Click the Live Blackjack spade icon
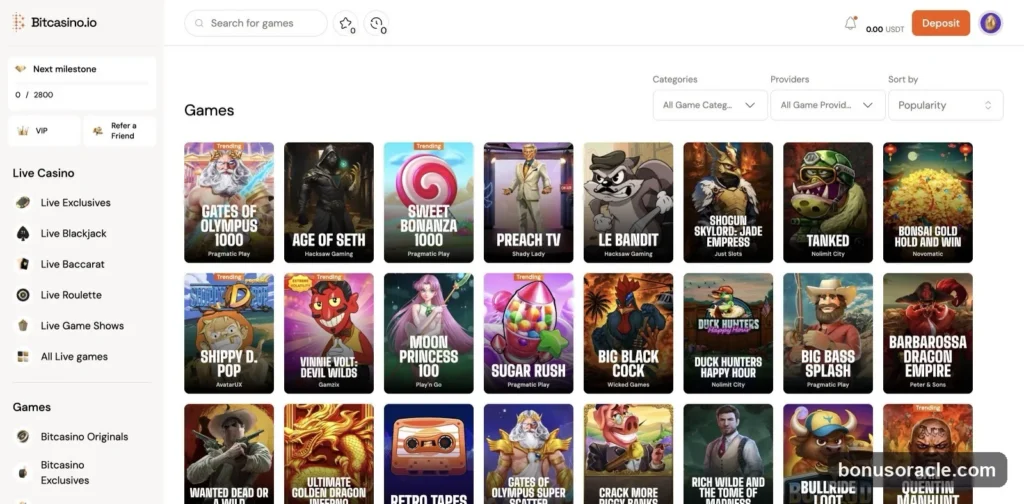 point(23,233)
